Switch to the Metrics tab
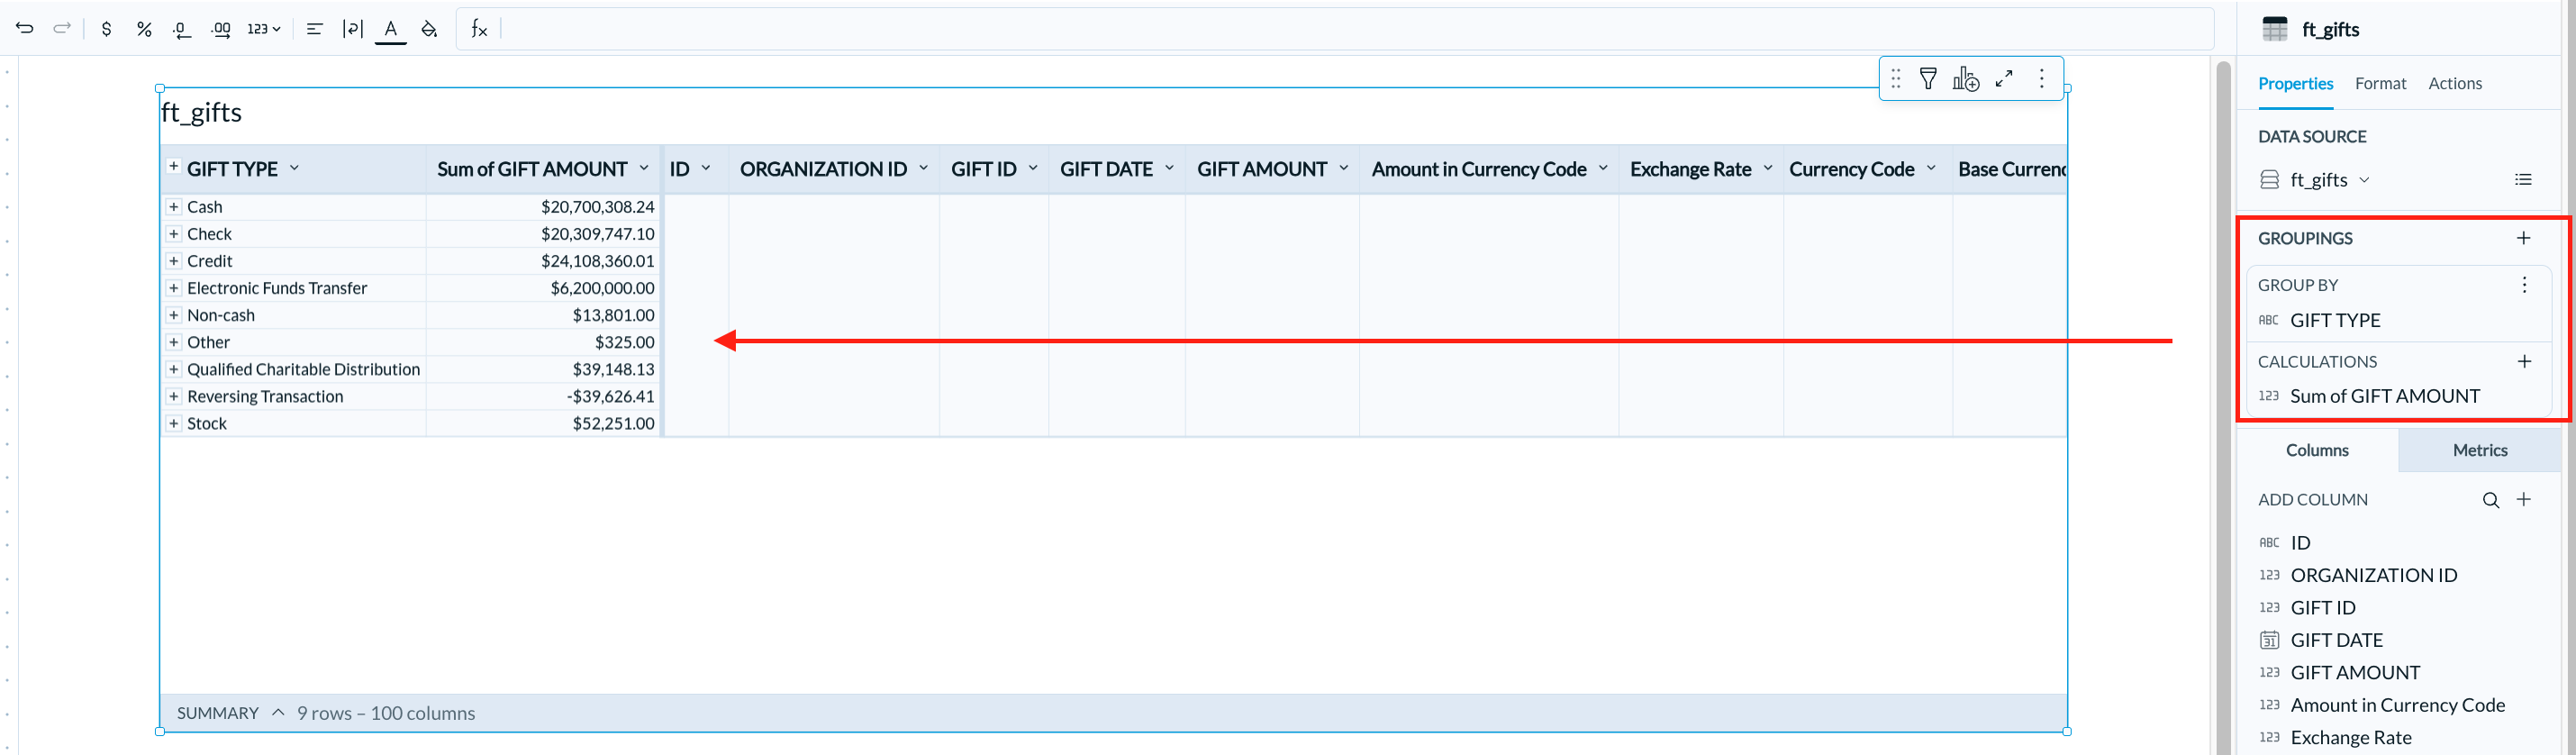The image size is (2576, 755). (x=2480, y=451)
